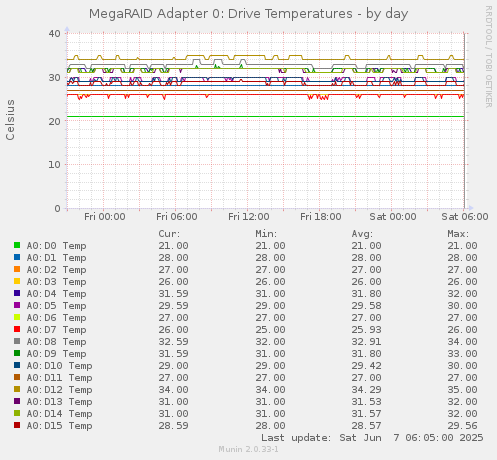497x460 pixels.
Task: Click the A0:D5 Temp purple legend swatch
Action: point(17,305)
